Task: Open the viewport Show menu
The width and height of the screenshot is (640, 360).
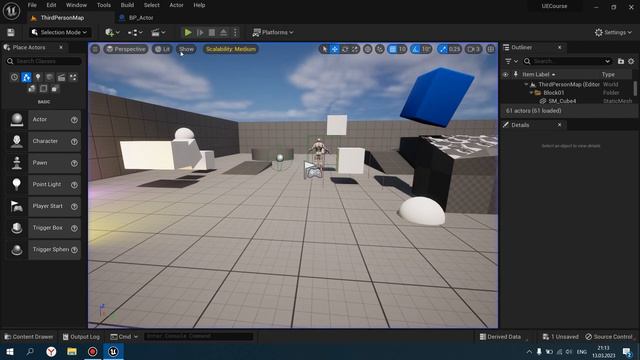Action: (186, 49)
